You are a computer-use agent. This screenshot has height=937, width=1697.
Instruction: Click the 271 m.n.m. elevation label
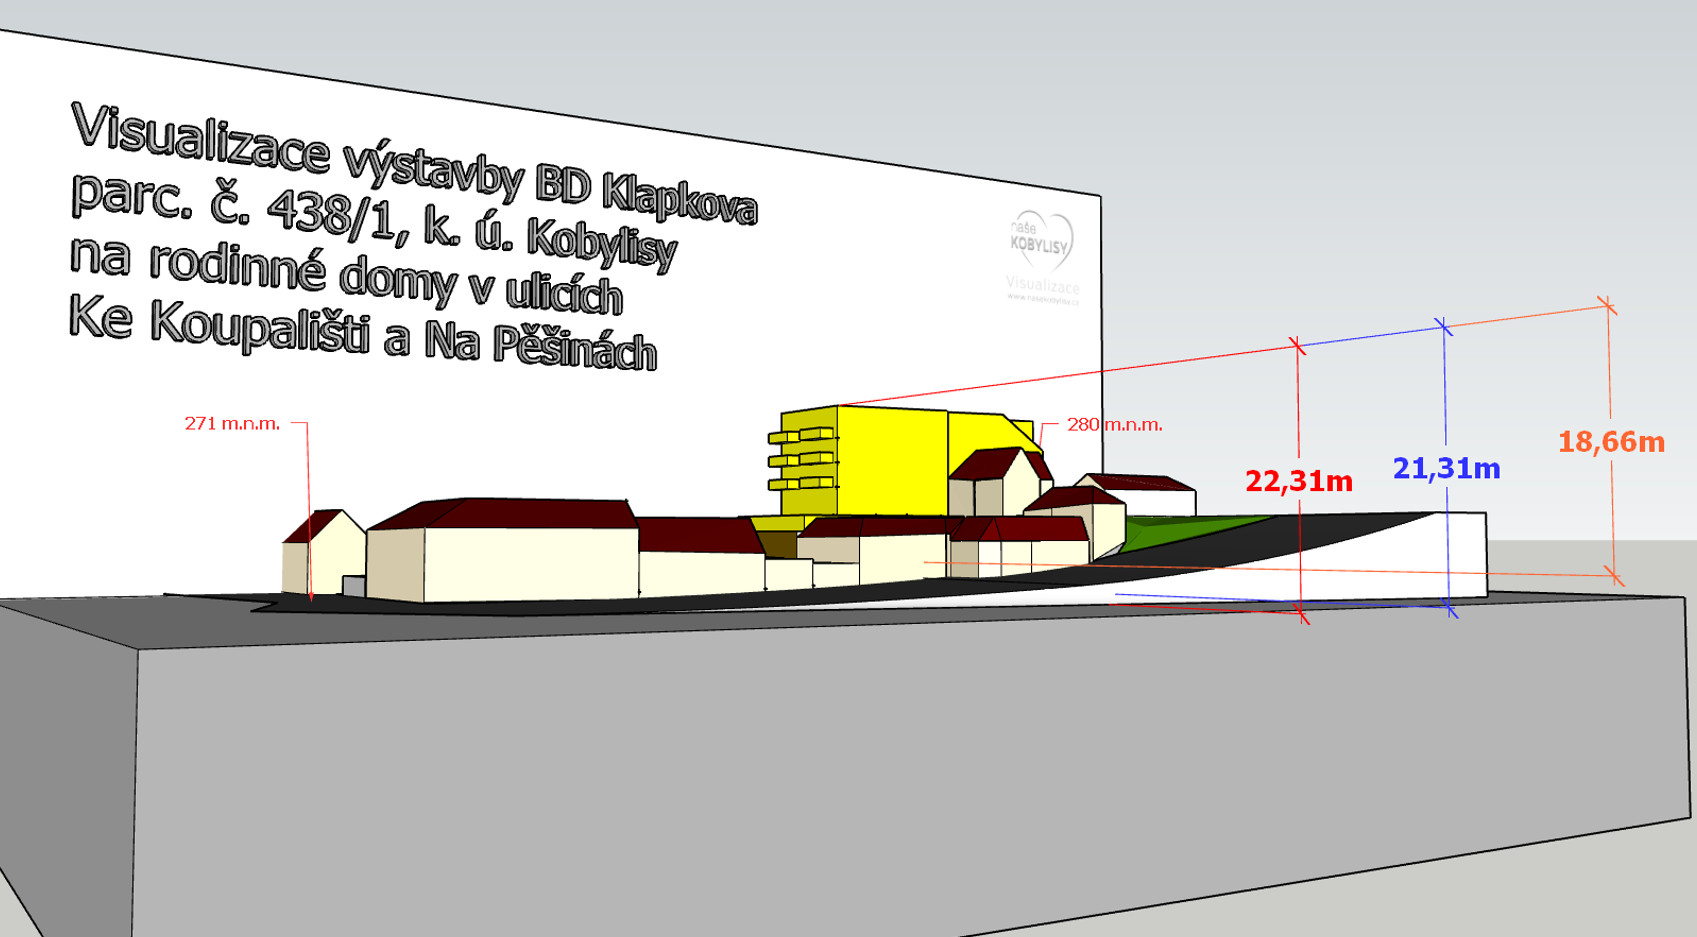click(232, 424)
